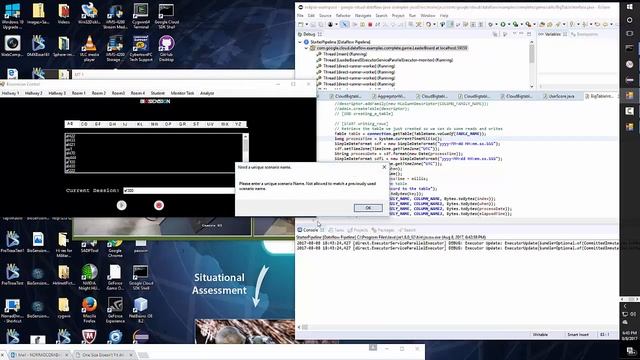The image size is (640, 360).
Task: Click the Camera thumbnail below session window
Action: [x=163, y=227]
